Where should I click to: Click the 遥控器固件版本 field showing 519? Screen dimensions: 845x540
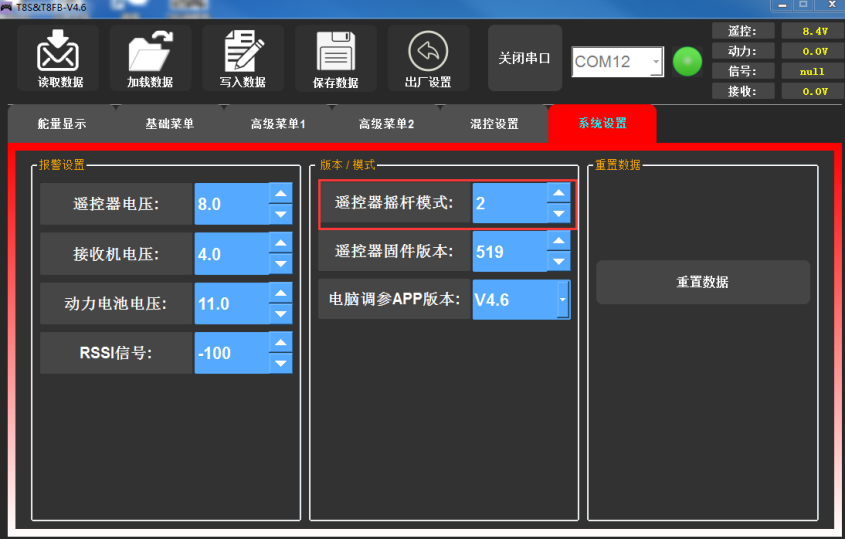(508, 252)
